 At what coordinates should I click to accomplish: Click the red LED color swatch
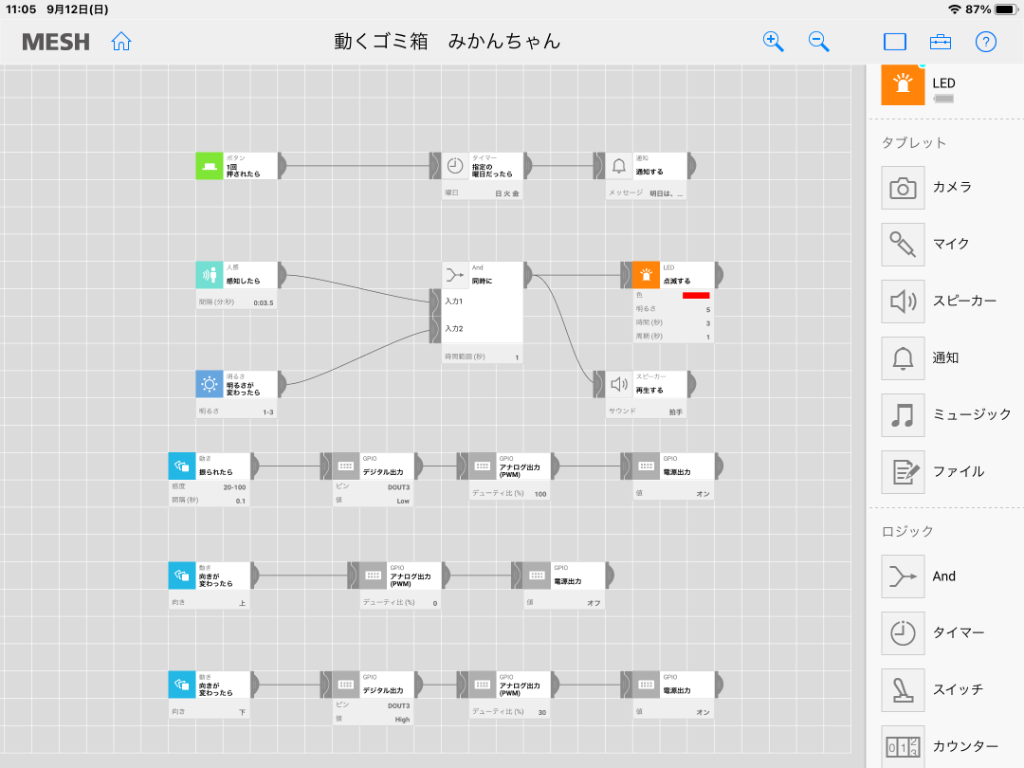pos(696,295)
